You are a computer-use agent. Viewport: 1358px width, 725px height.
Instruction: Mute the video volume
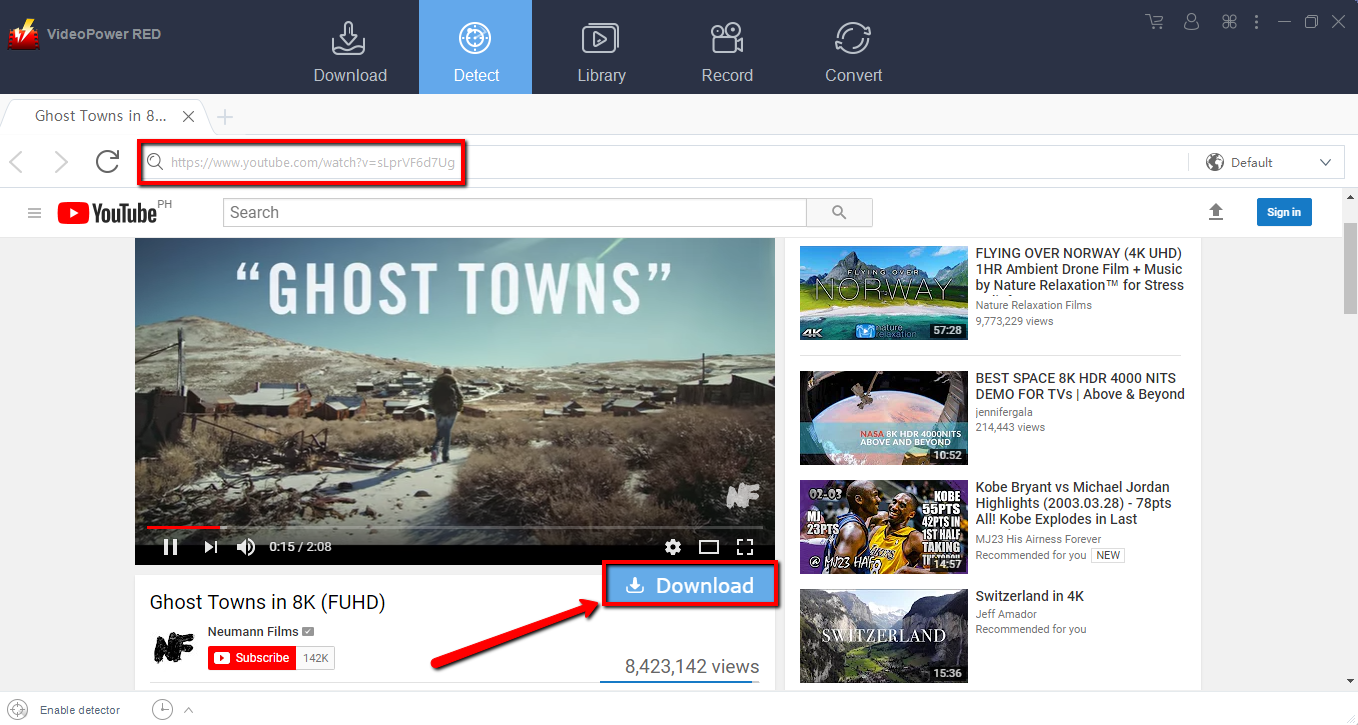click(246, 547)
